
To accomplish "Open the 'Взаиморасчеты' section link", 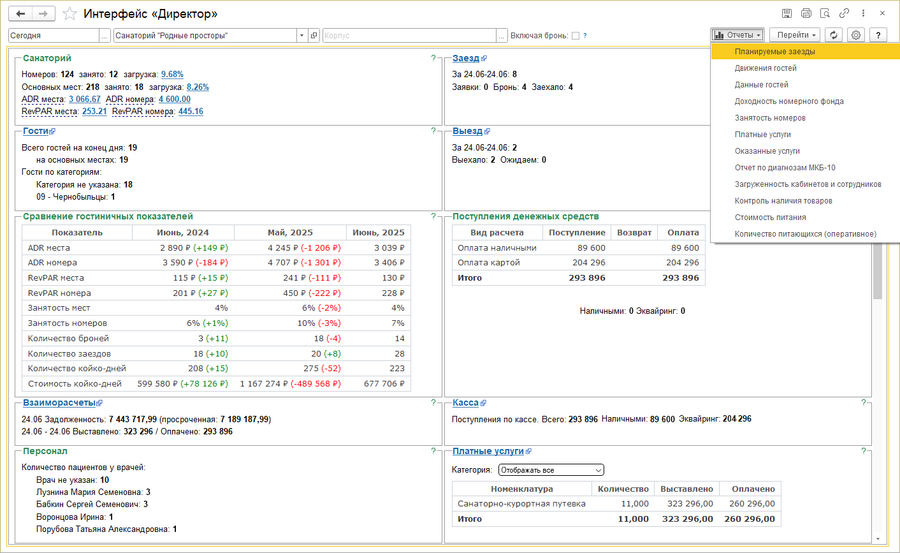I will pos(60,403).
